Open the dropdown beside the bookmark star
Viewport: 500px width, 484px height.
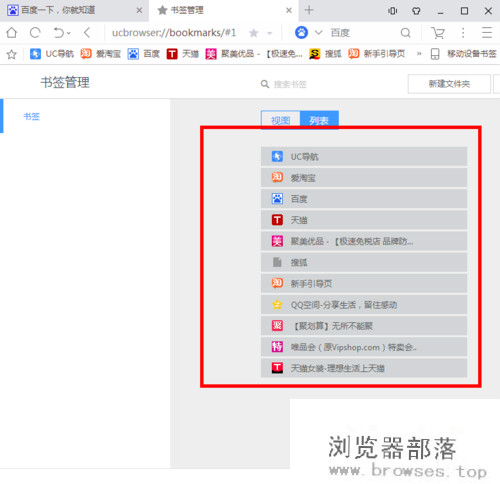point(269,33)
